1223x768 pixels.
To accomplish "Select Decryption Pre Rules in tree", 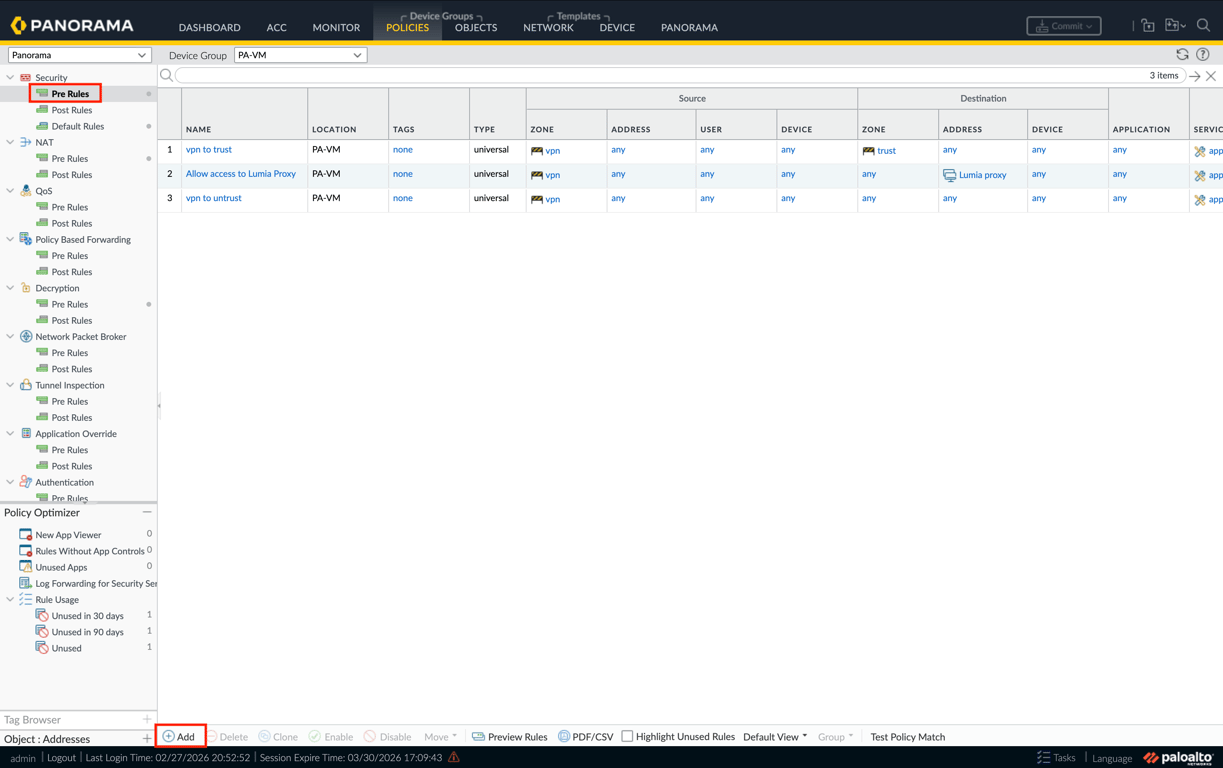I will pos(70,304).
